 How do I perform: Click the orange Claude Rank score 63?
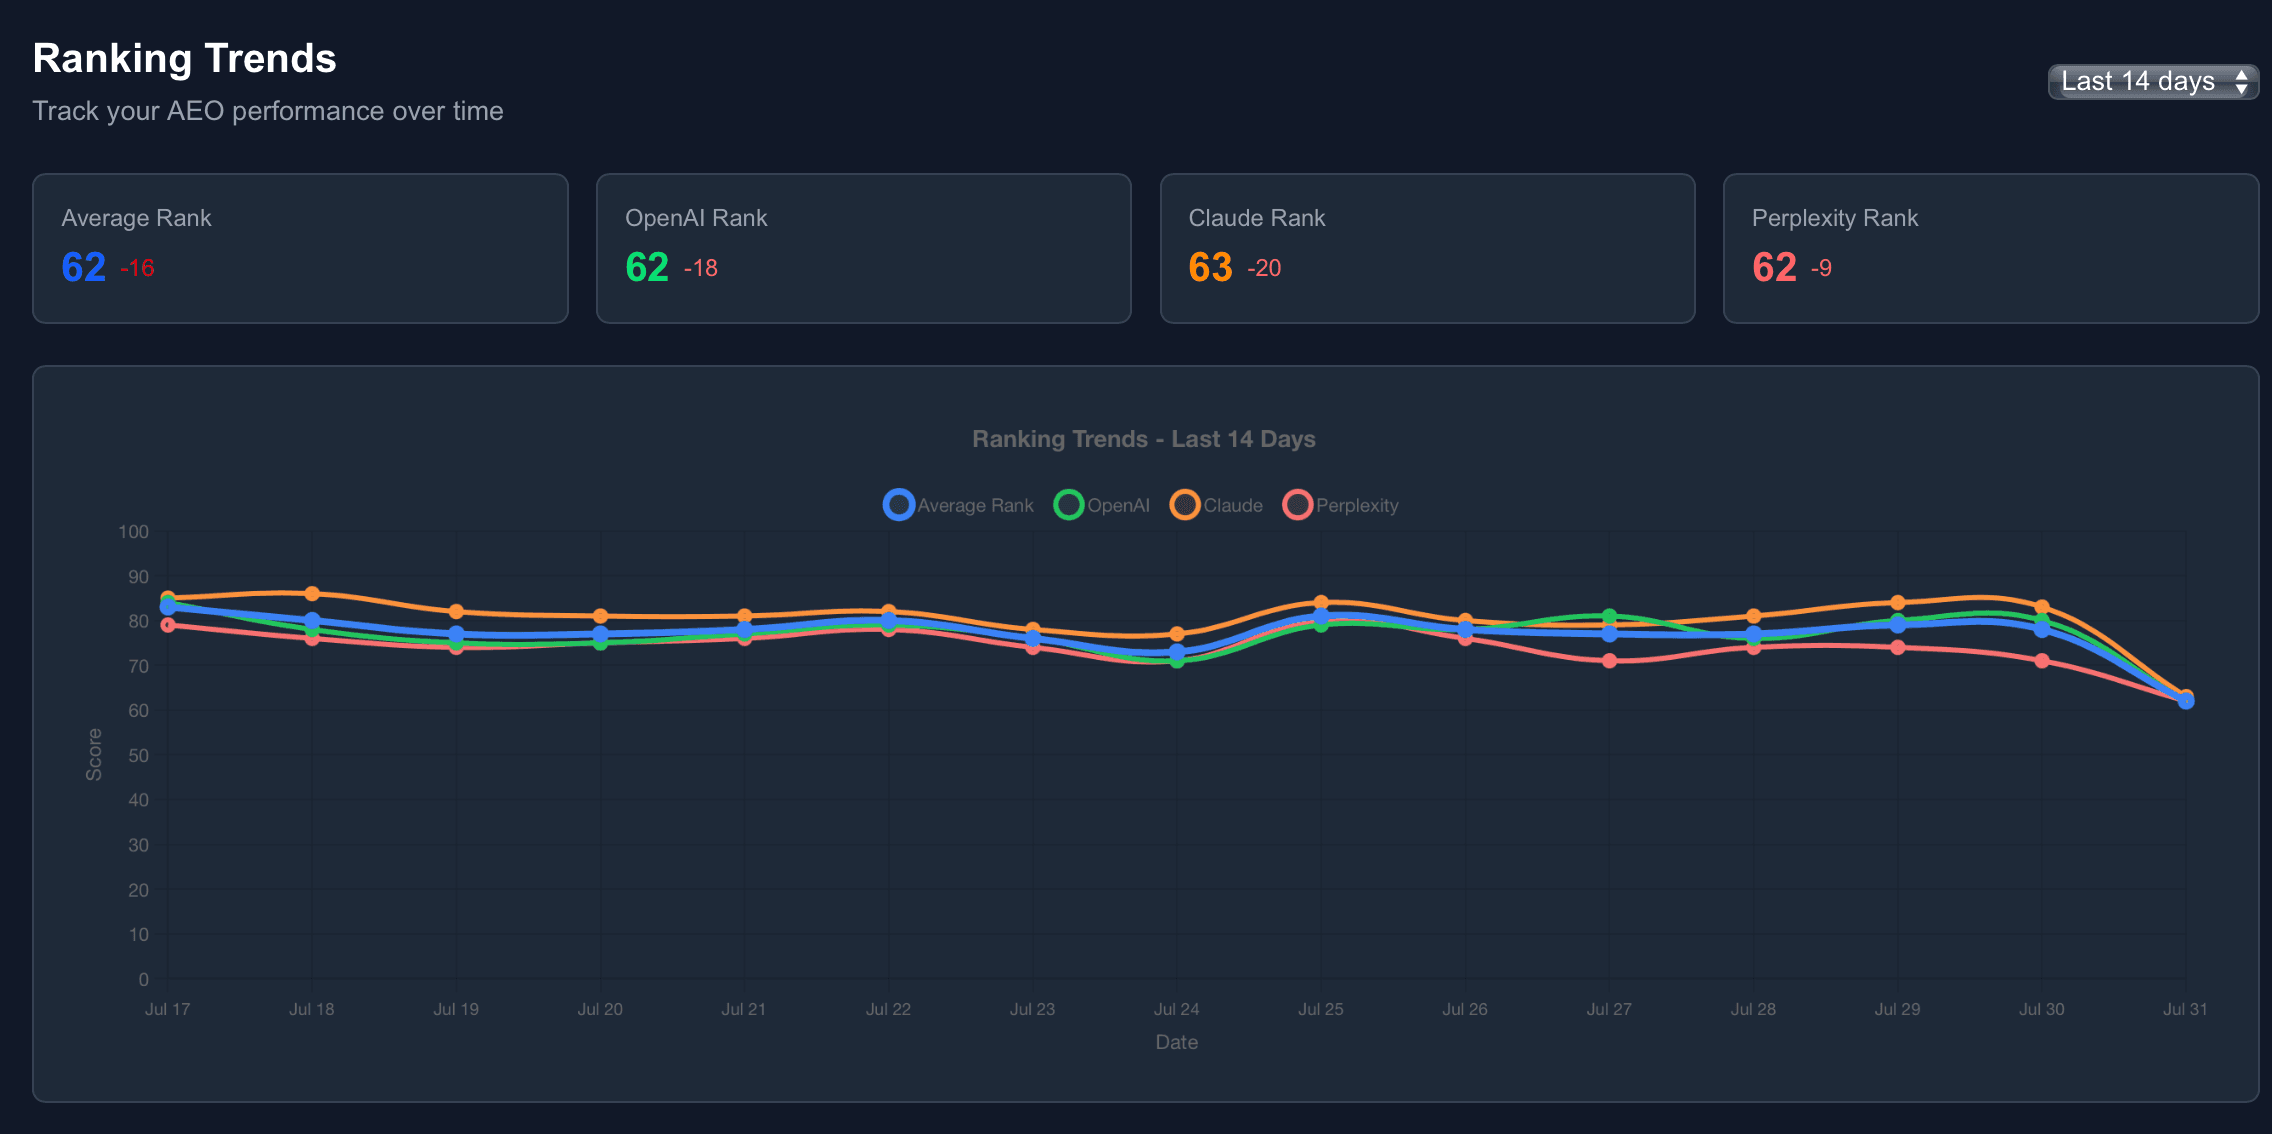click(1210, 267)
